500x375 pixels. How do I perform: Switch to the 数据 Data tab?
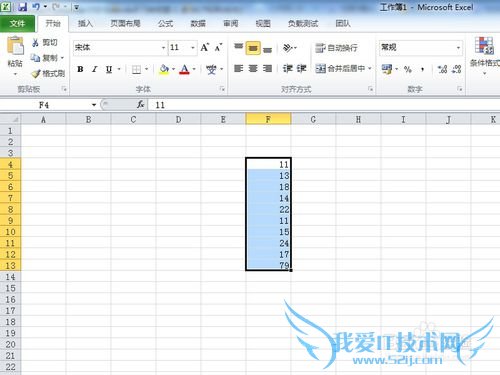[198, 23]
